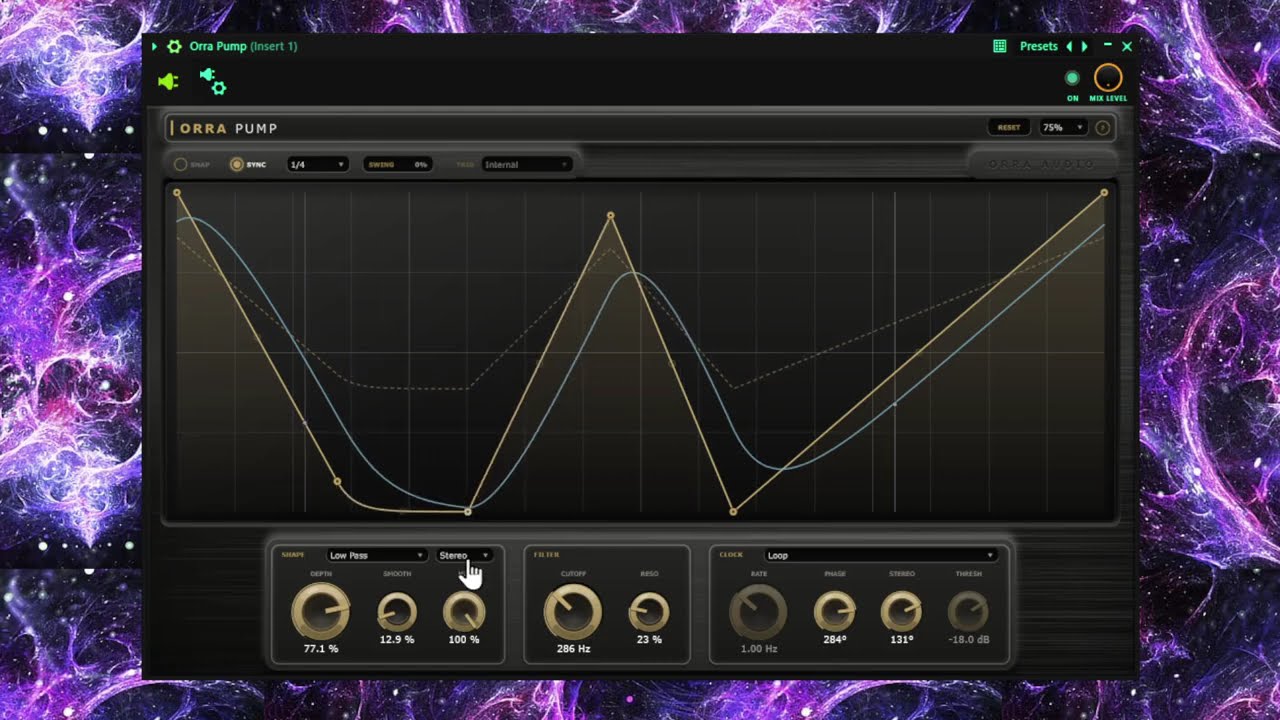This screenshot has width=1280, height=720.
Task: Click the 286 Hz cutoff value
Action: (x=573, y=649)
